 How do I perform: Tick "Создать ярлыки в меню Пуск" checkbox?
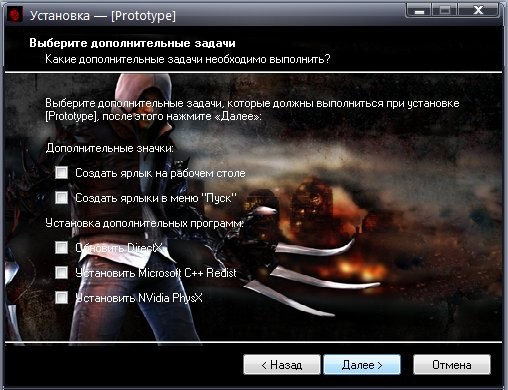61,198
